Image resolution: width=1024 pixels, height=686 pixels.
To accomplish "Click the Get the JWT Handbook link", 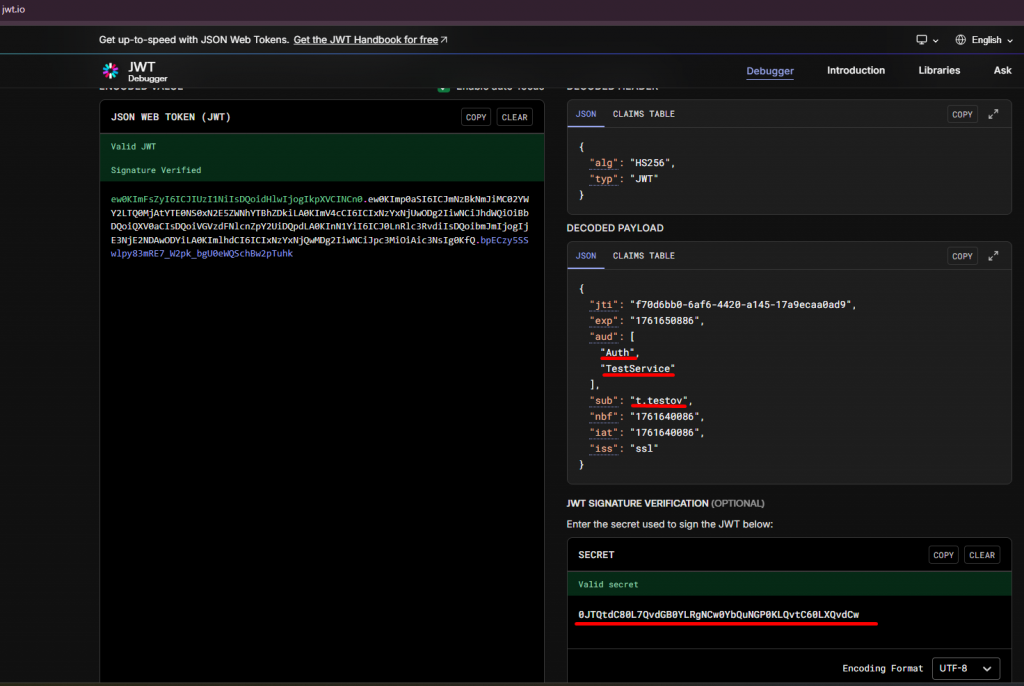I will pyautogui.click(x=370, y=40).
